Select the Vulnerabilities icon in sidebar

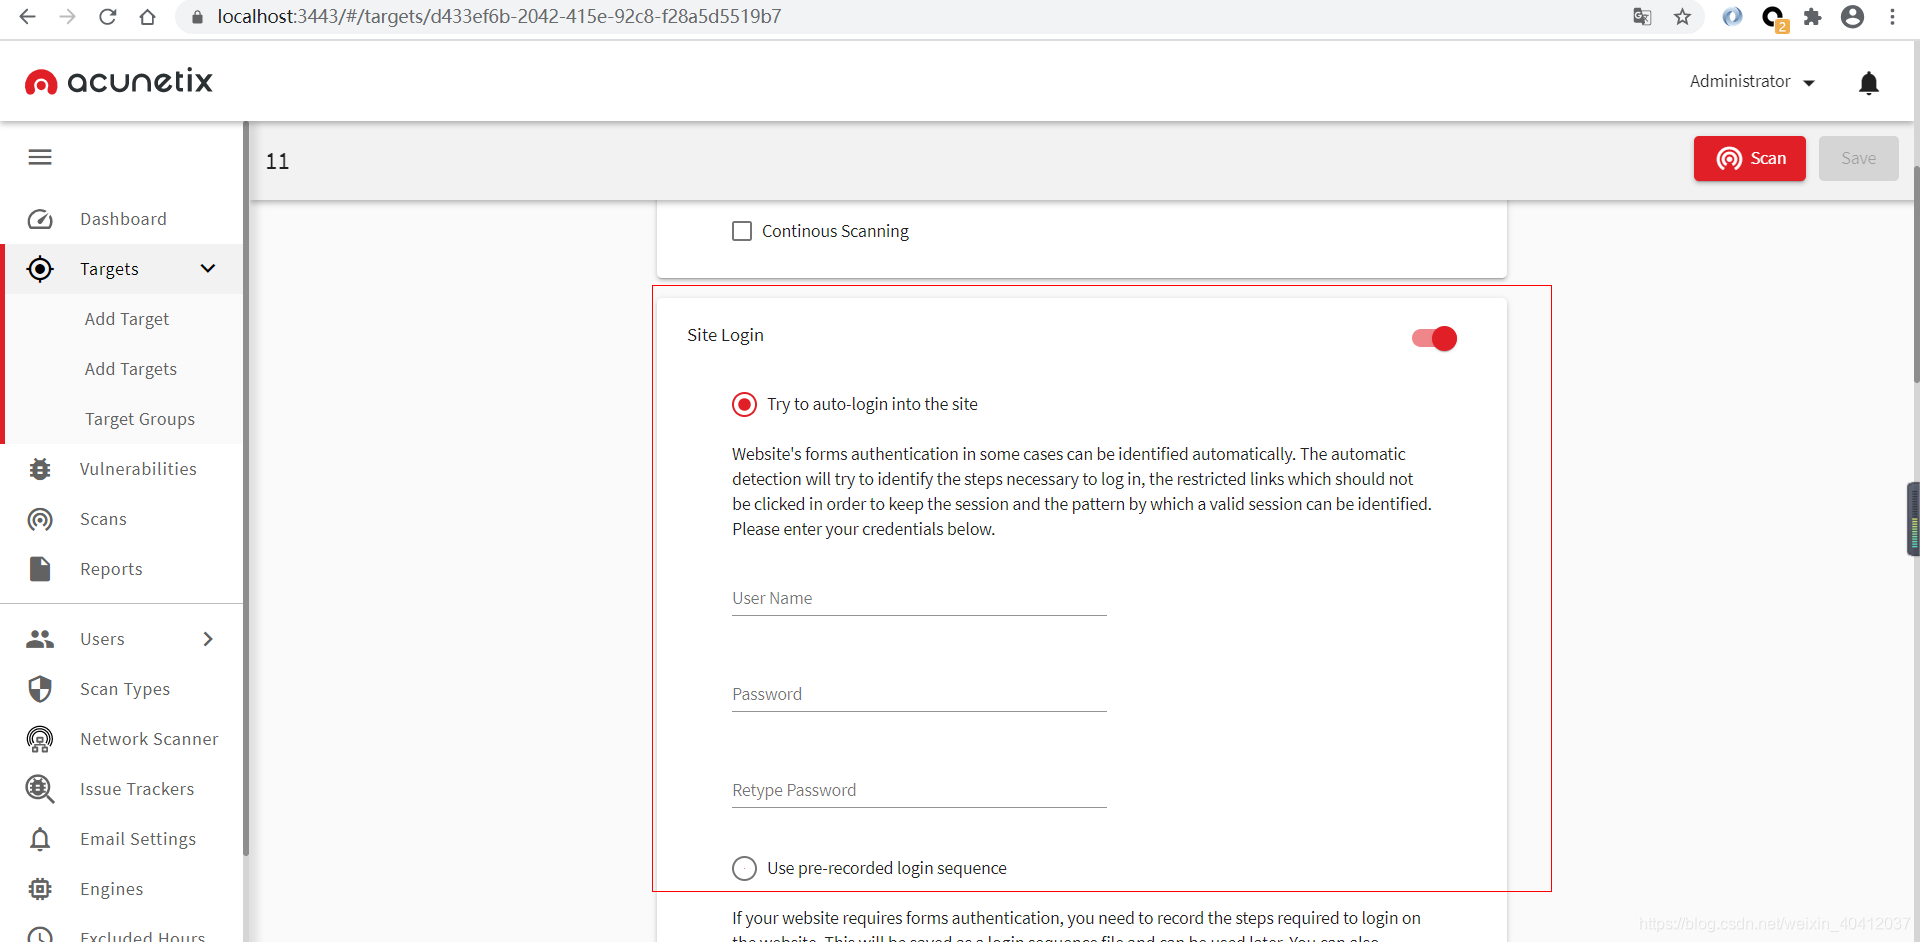[39, 468]
